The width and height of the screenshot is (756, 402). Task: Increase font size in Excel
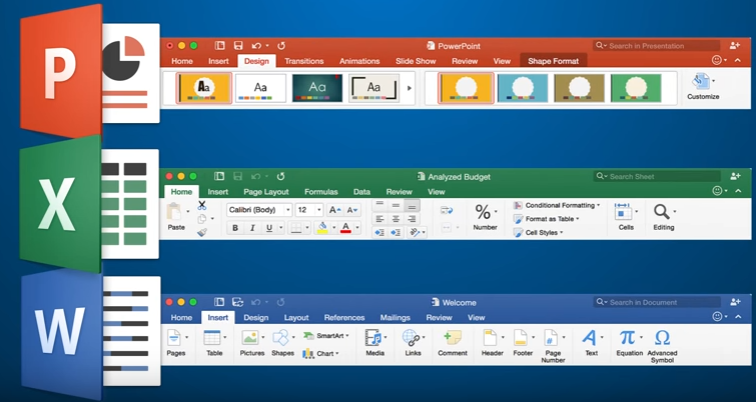coord(335,210)
